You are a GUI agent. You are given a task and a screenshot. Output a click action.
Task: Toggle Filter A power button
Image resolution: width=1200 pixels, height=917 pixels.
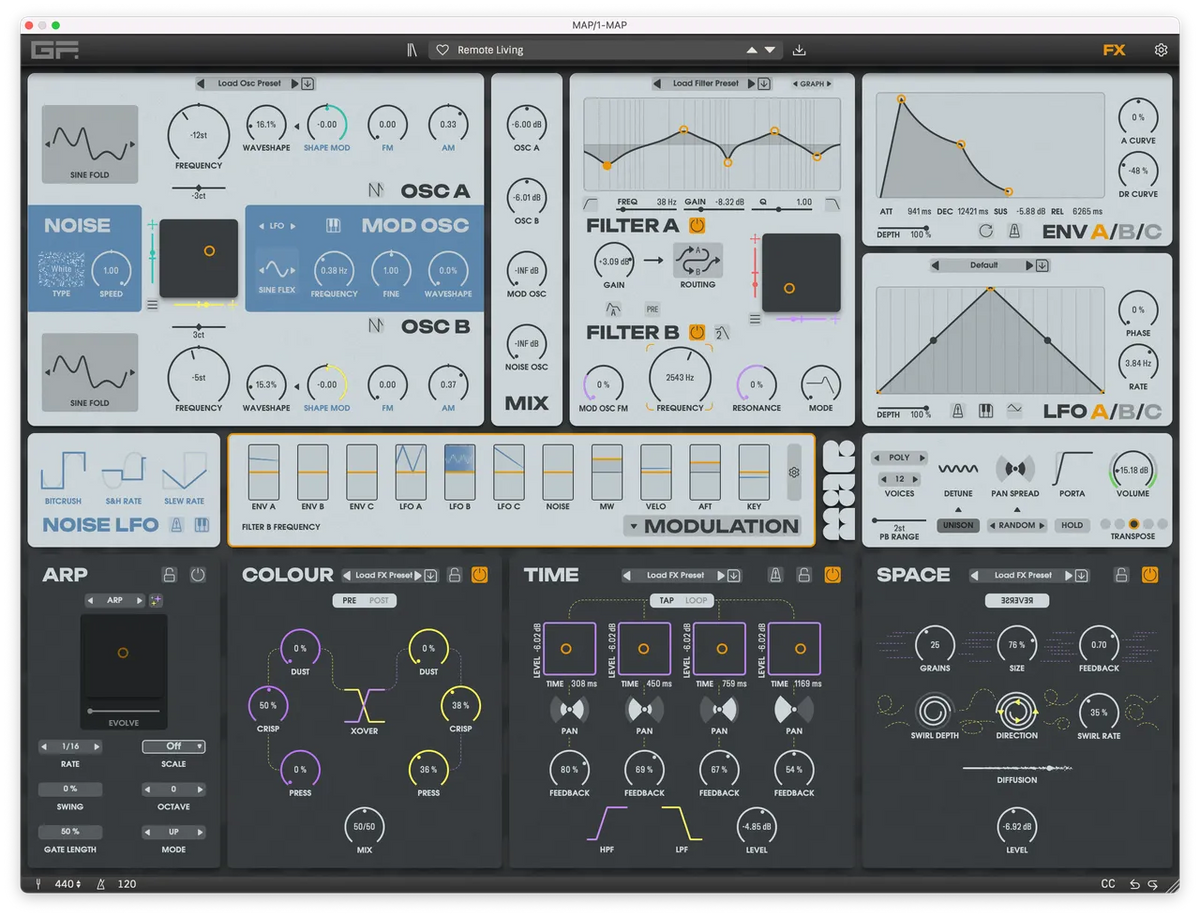click(697, 226)
